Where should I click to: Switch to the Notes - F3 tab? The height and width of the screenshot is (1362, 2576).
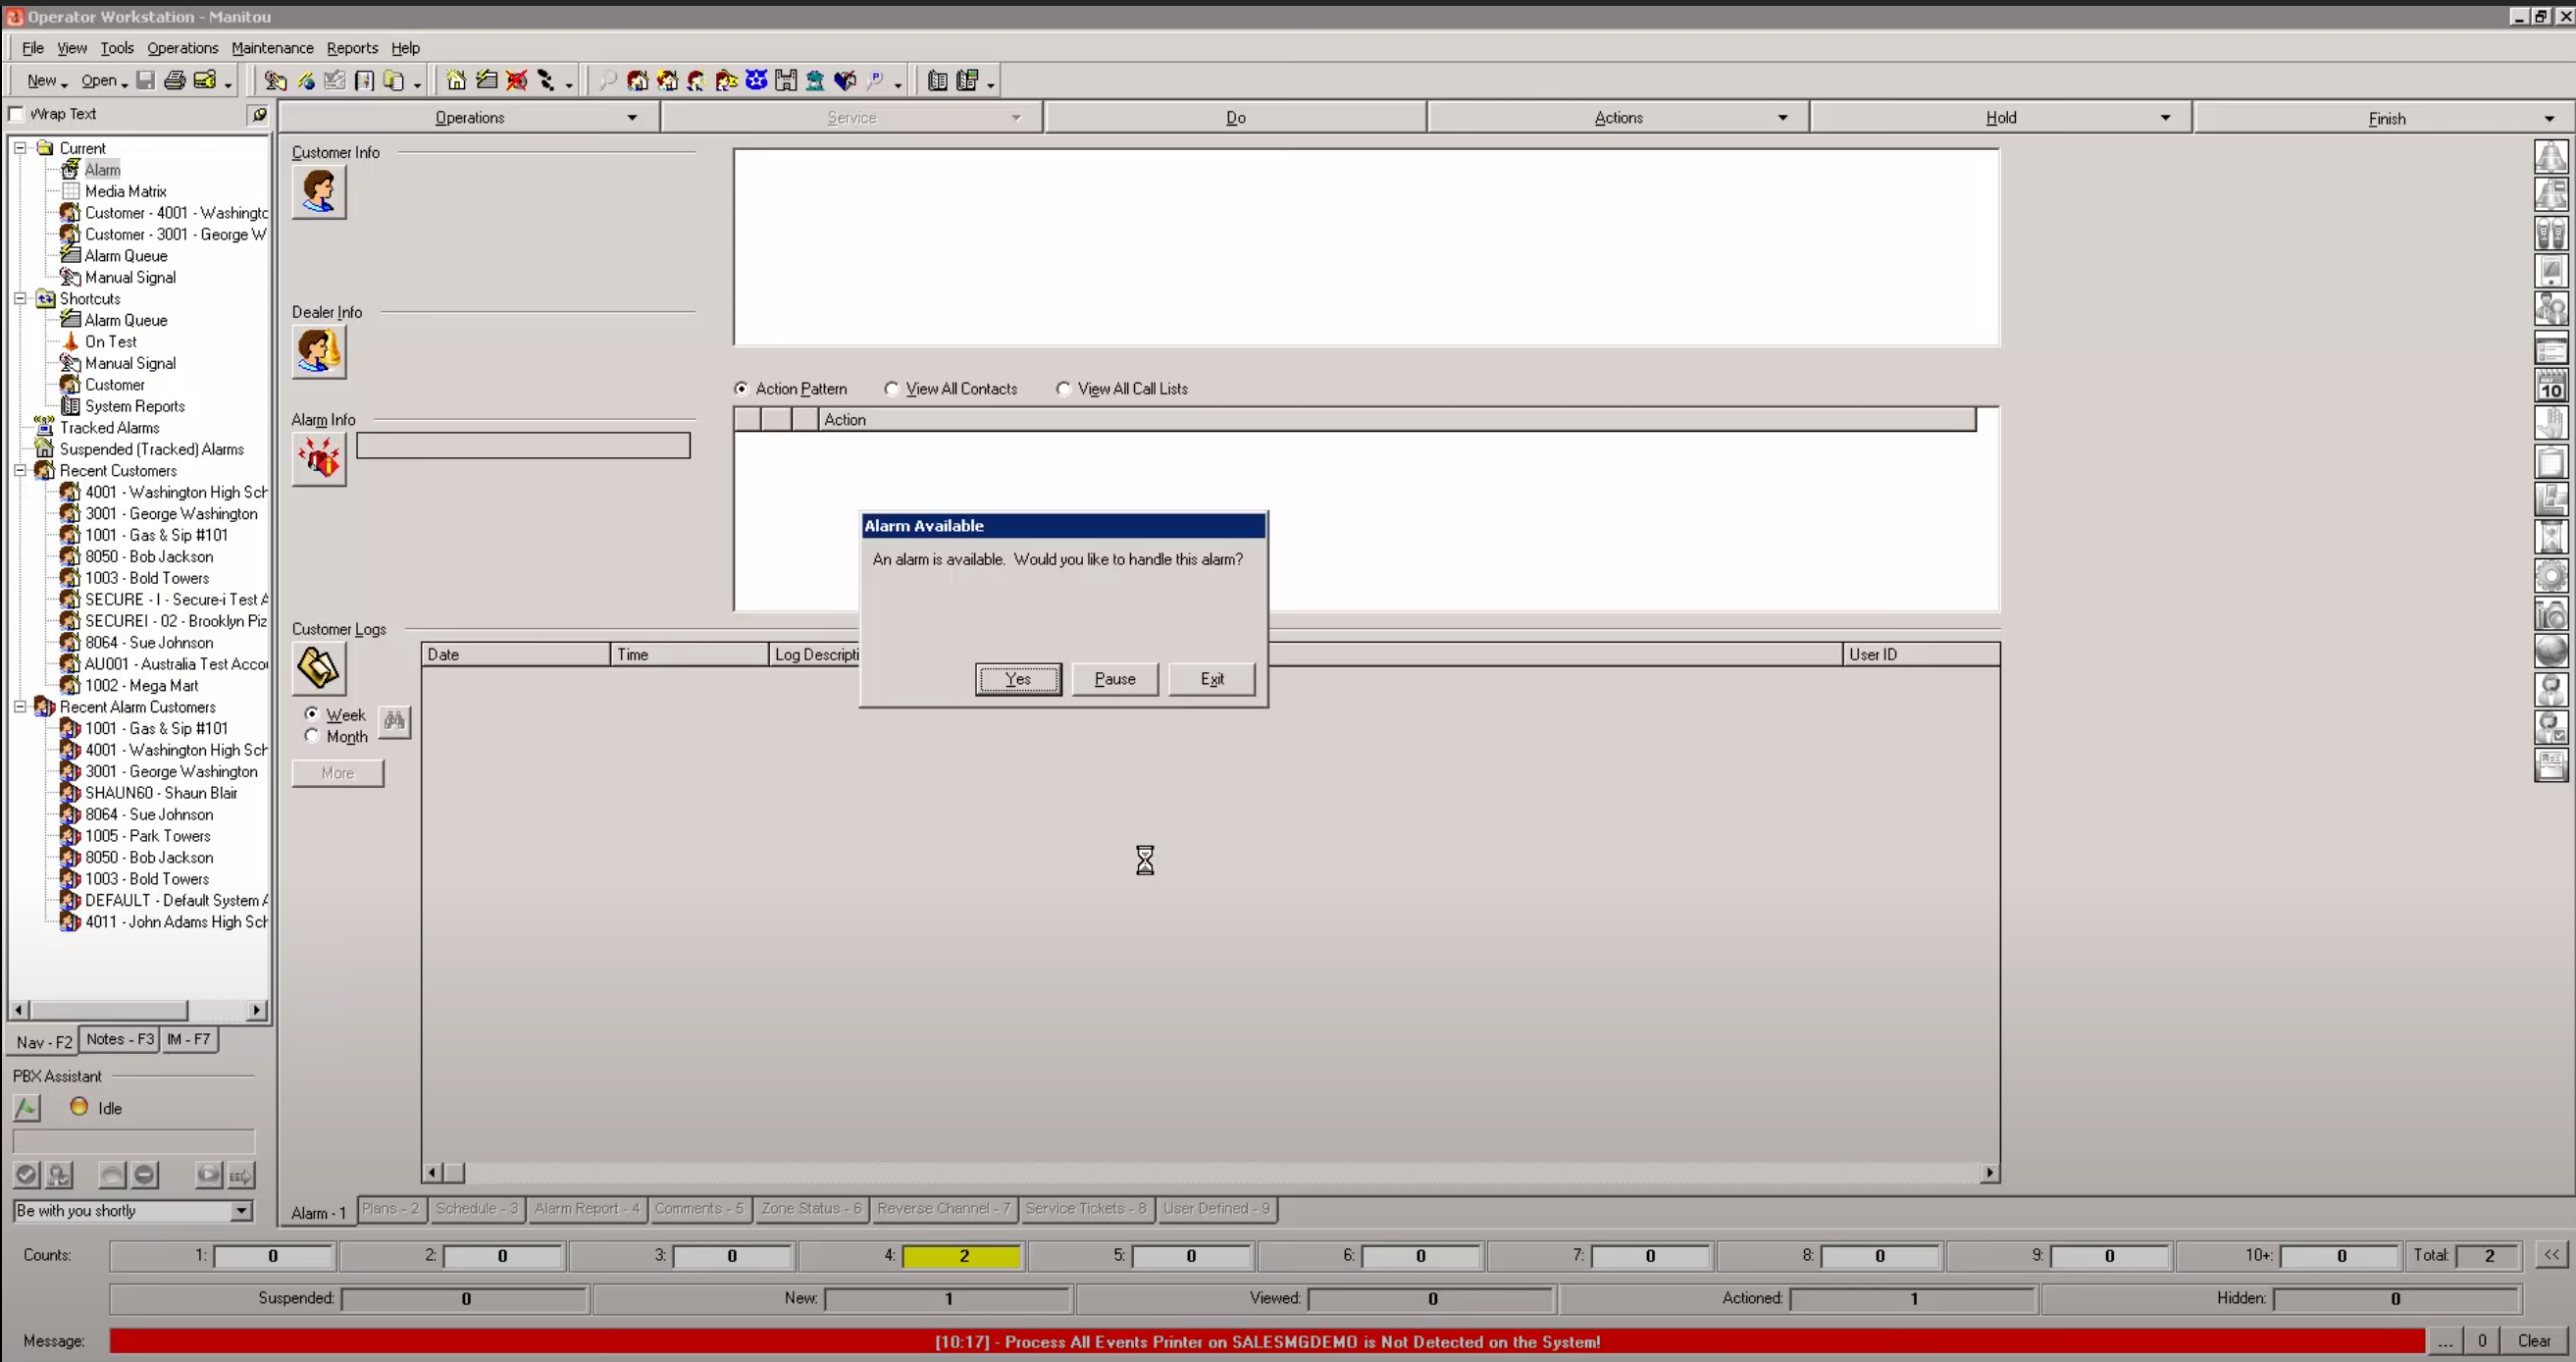[119, 1040]
